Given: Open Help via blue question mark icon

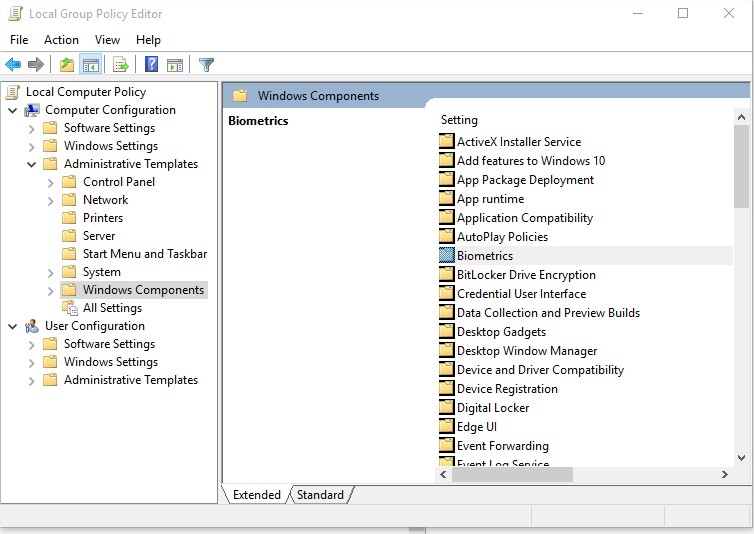Looking at the screenshot, I should coord(151,64).
